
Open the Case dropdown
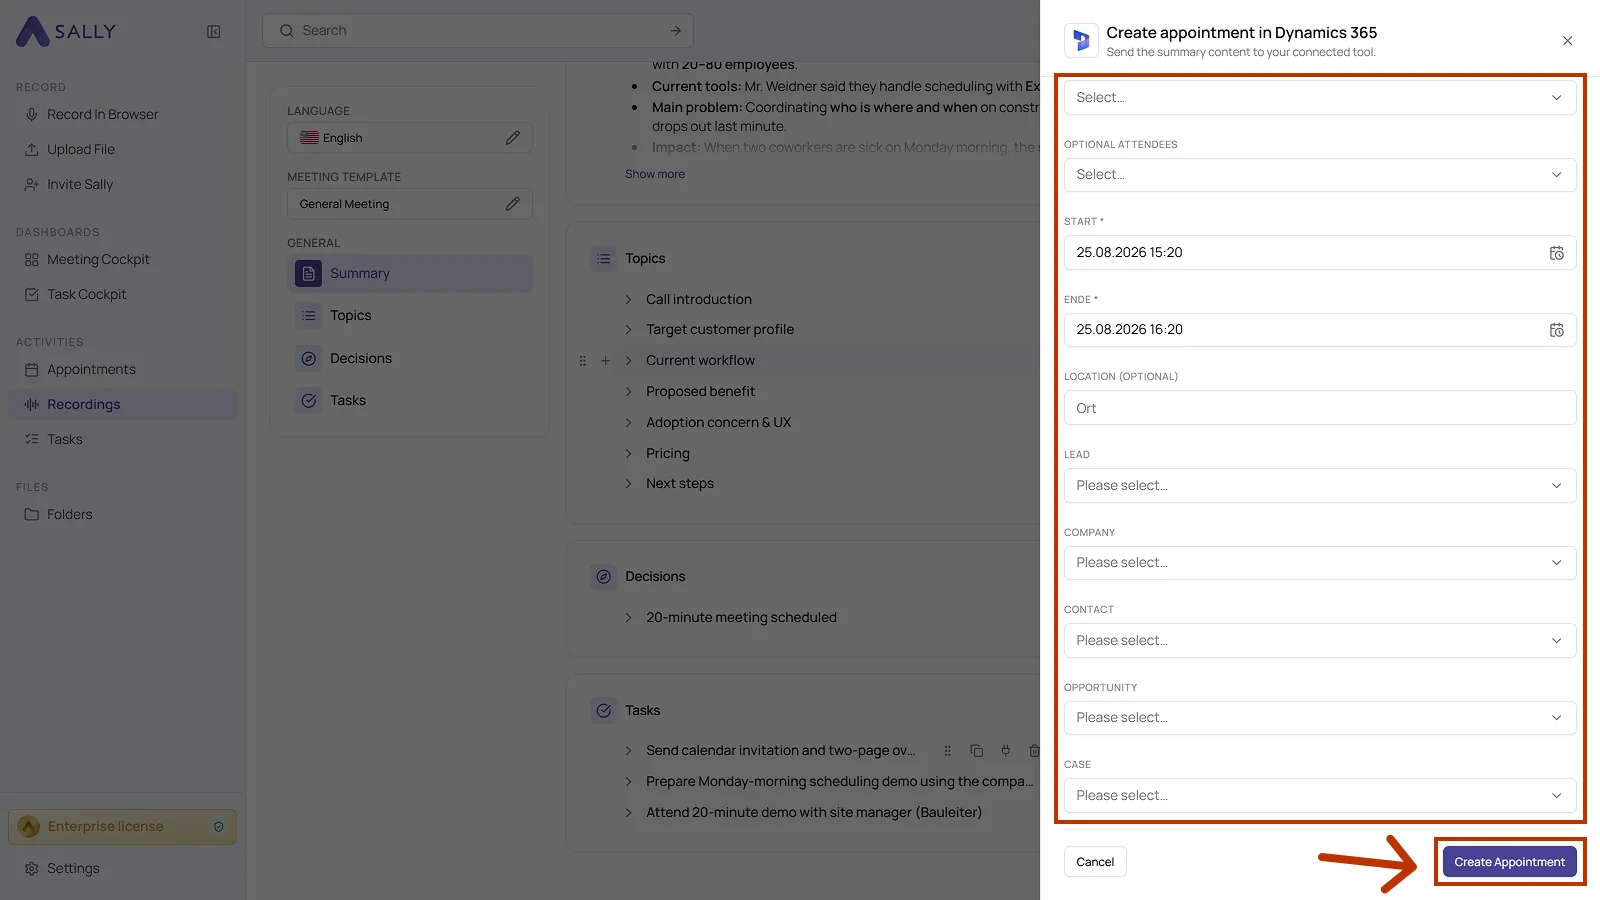(x=1320, y=796)
